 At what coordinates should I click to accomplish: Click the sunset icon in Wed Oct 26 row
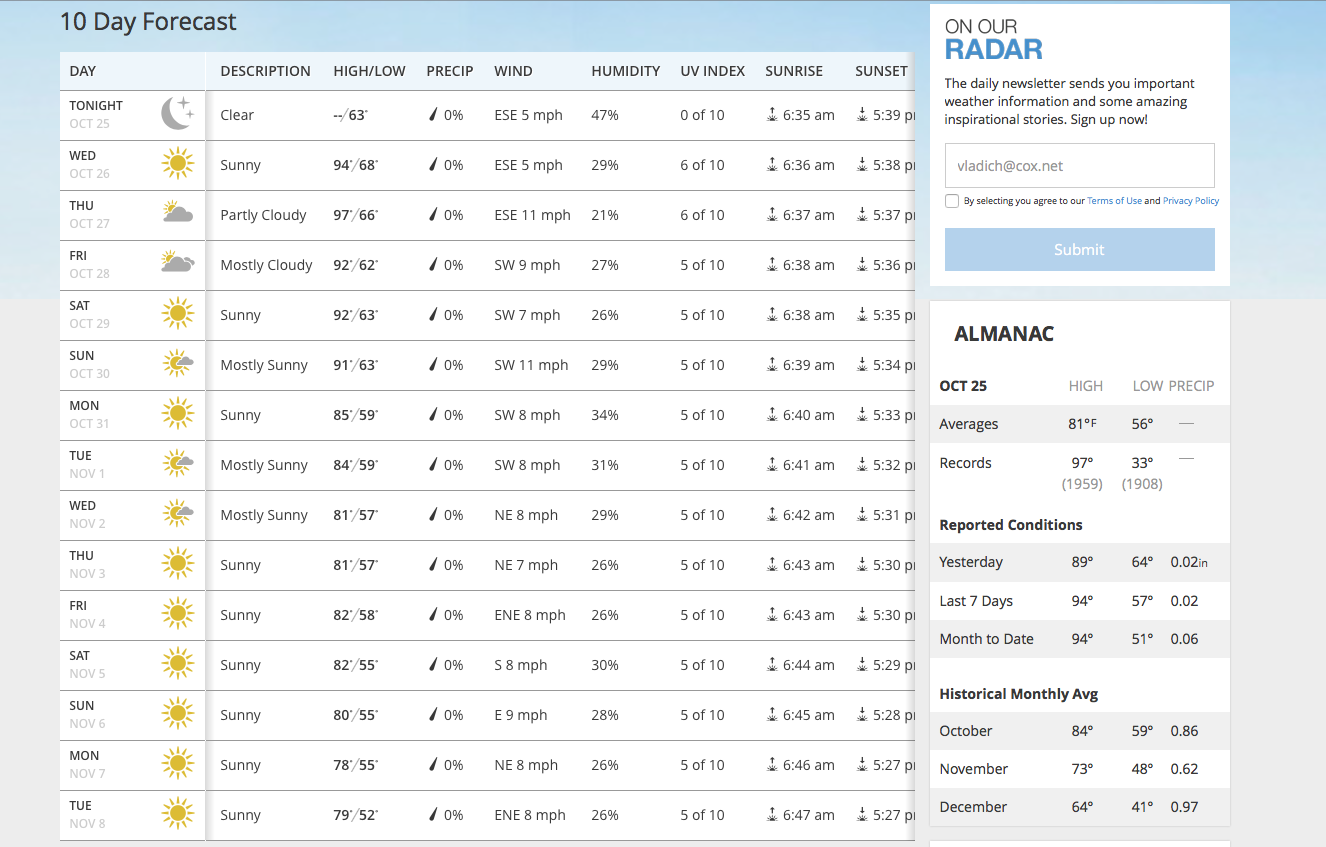pyautogui.click(x=862, y=165)
